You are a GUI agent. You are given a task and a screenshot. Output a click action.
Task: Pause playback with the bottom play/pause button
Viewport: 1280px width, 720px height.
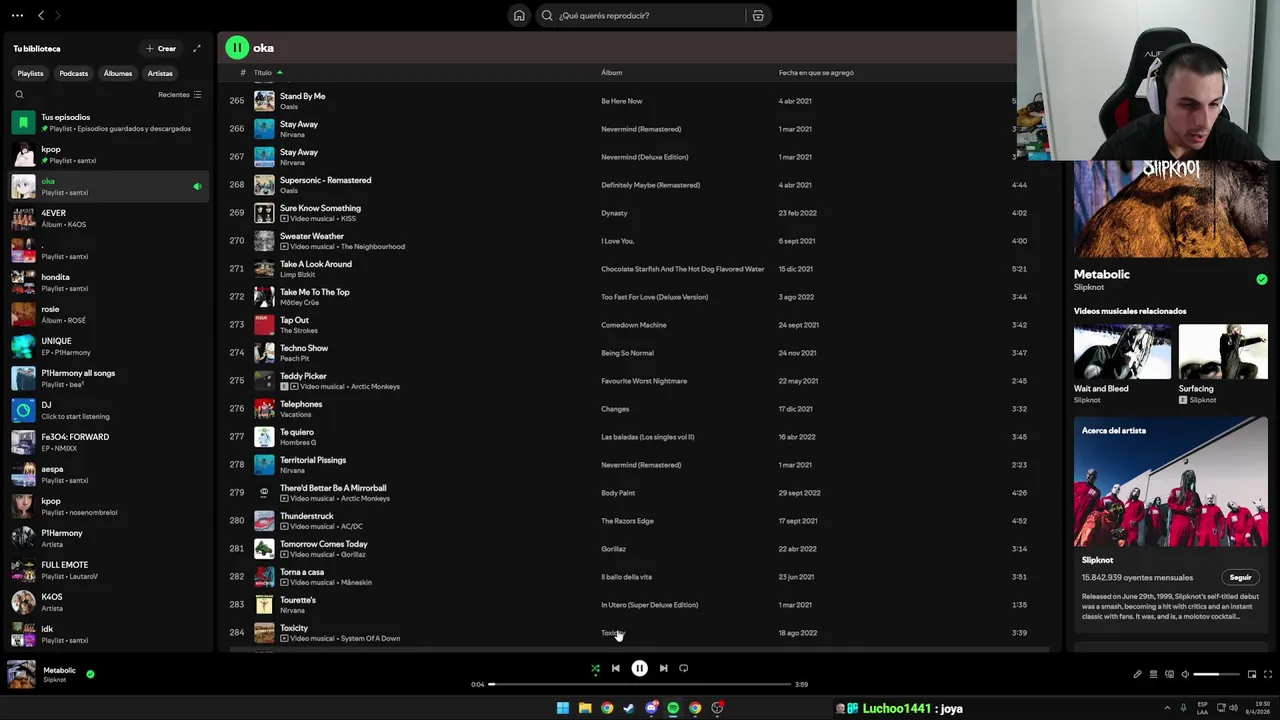[x=639, y=668]
